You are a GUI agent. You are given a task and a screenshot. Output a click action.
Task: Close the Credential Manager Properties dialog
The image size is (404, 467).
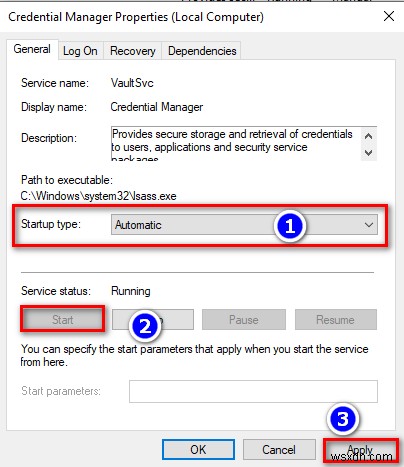389,16
